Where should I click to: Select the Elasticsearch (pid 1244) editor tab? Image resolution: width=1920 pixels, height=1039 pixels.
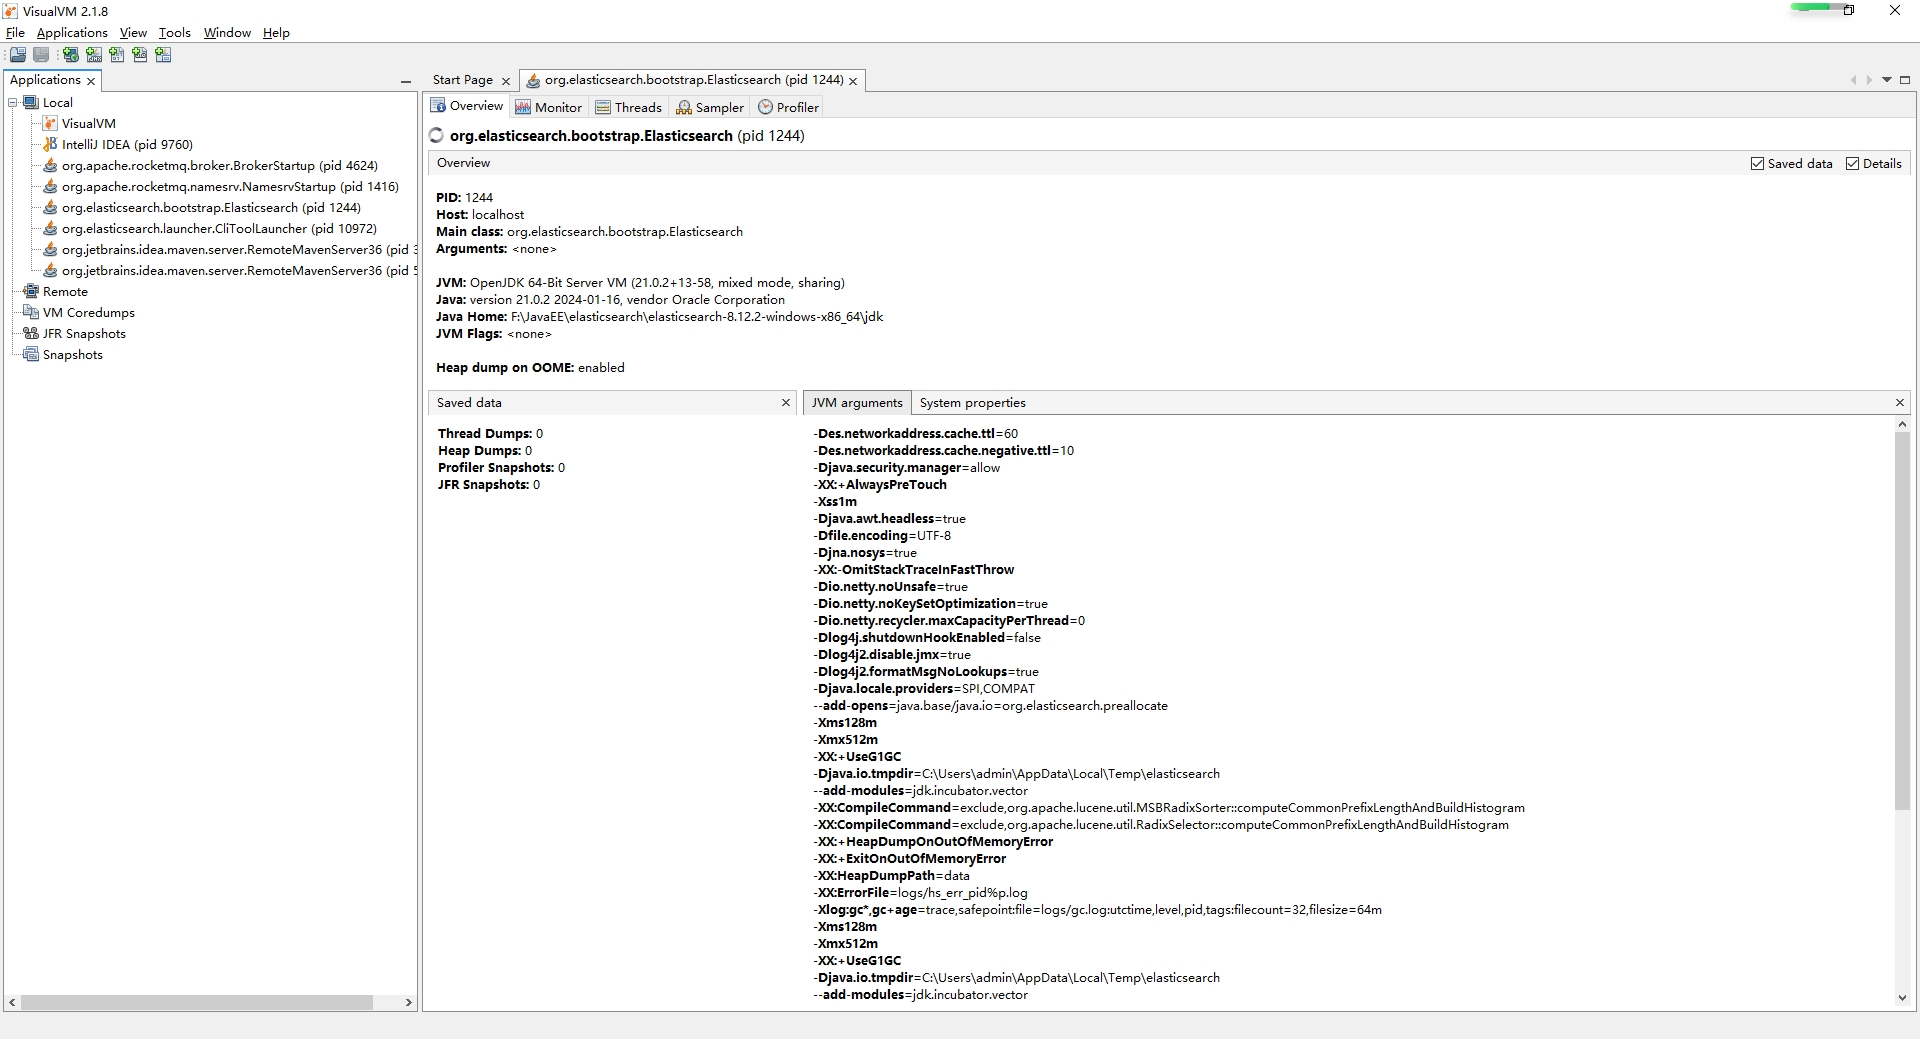click(x=694, y=80)
